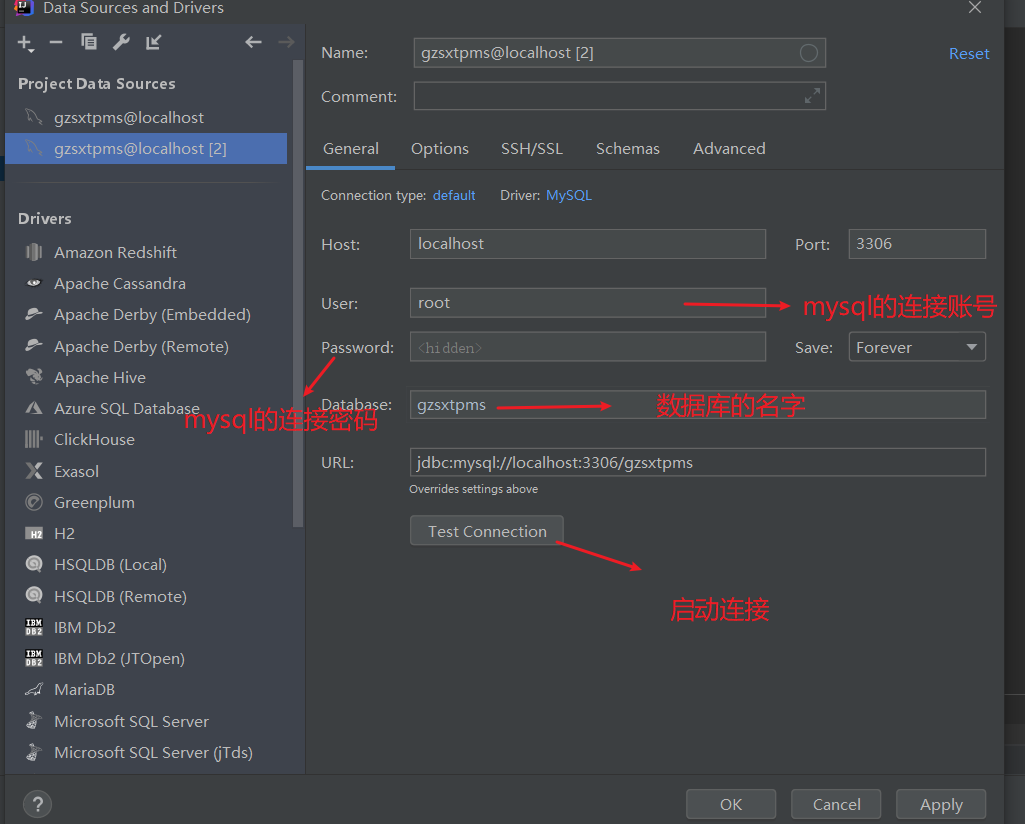Go back with the left arrow icon
The width and height of the screenshot is (1025, 824).
click(253, 42)
